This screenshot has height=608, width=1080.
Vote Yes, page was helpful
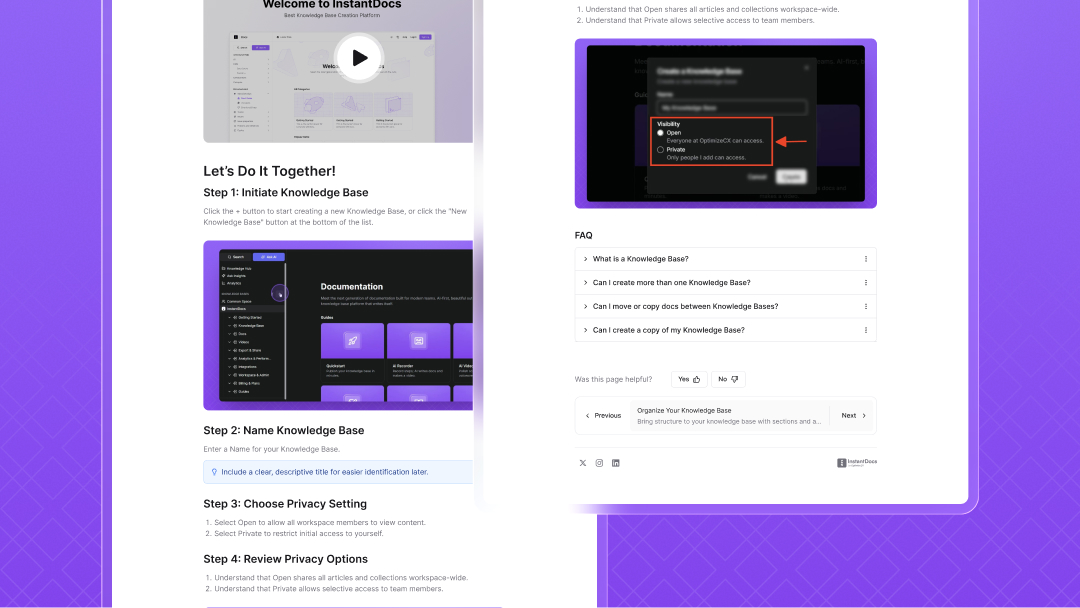click(x=689, y=379)
